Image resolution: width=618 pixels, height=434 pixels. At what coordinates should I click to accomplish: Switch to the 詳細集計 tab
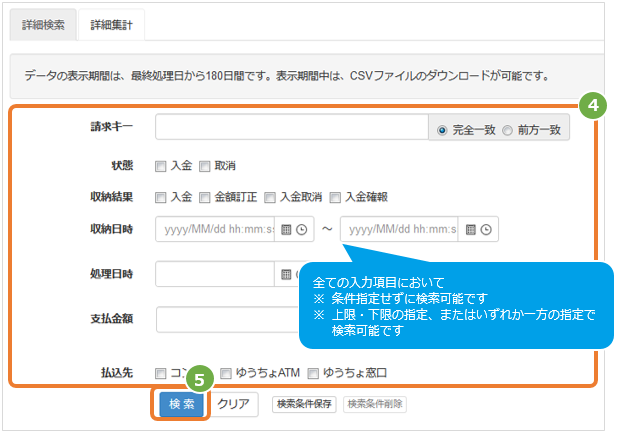[x=112, y=25]
